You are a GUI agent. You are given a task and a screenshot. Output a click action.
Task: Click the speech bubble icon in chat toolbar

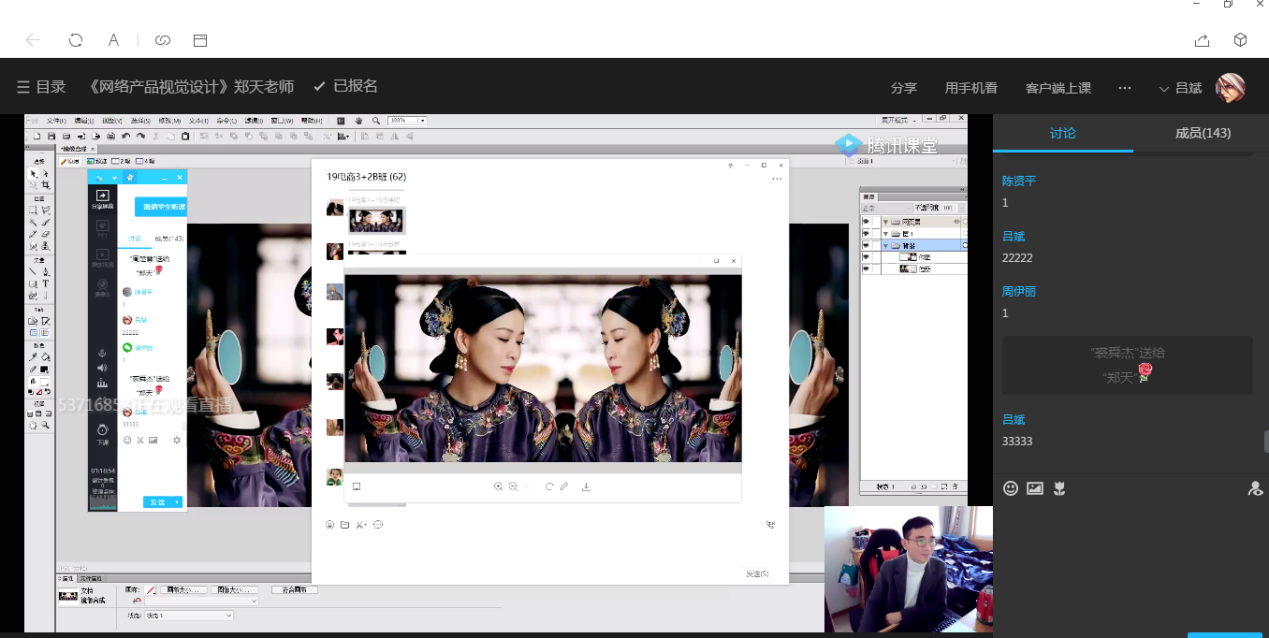pyautogui.click(x=378, y=524)
